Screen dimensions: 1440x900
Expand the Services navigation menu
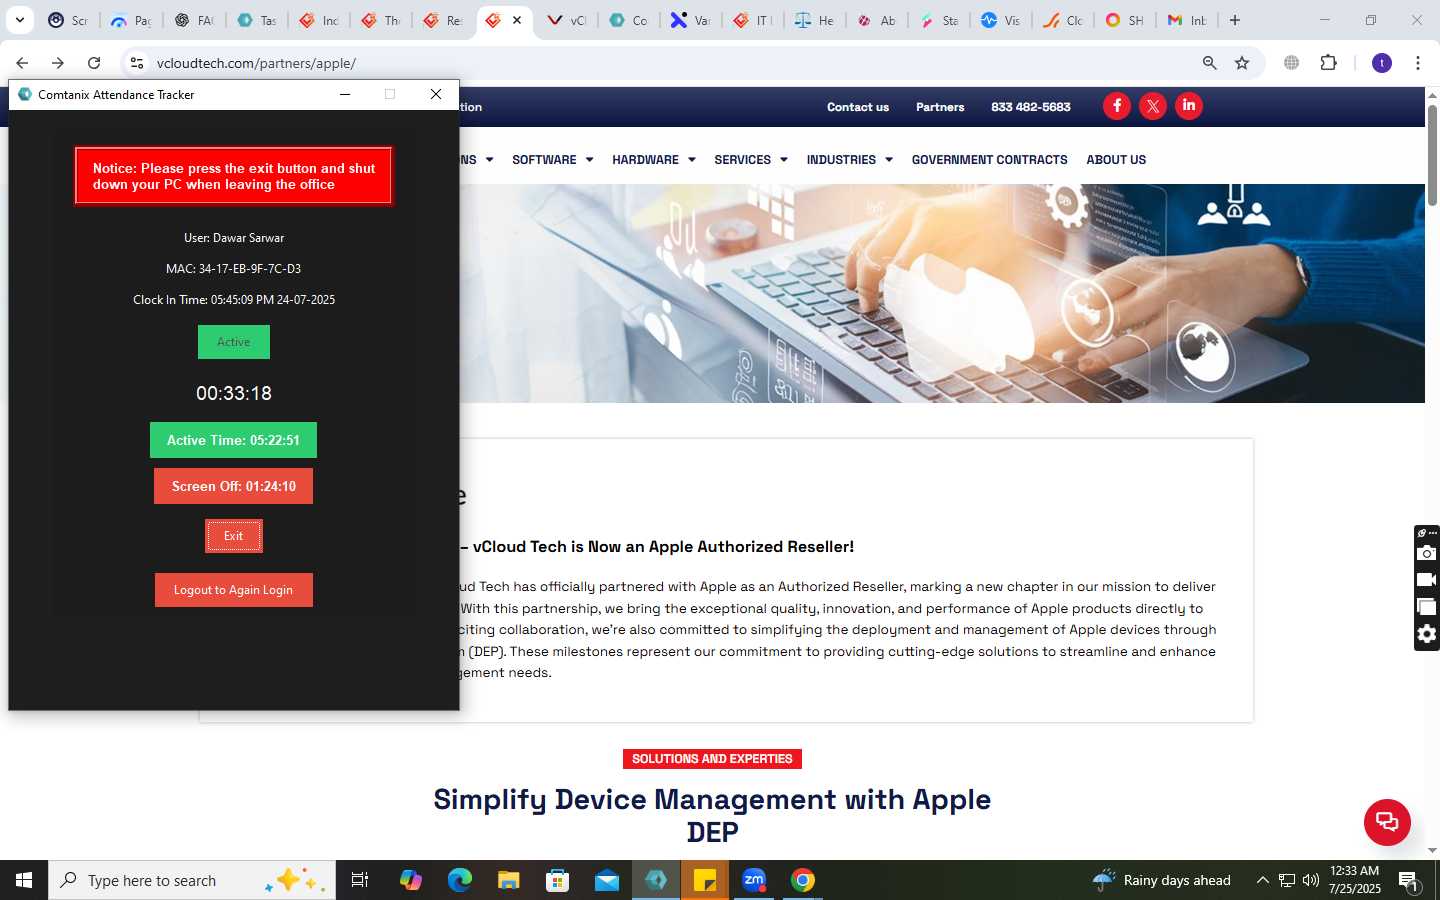[750, 160]
